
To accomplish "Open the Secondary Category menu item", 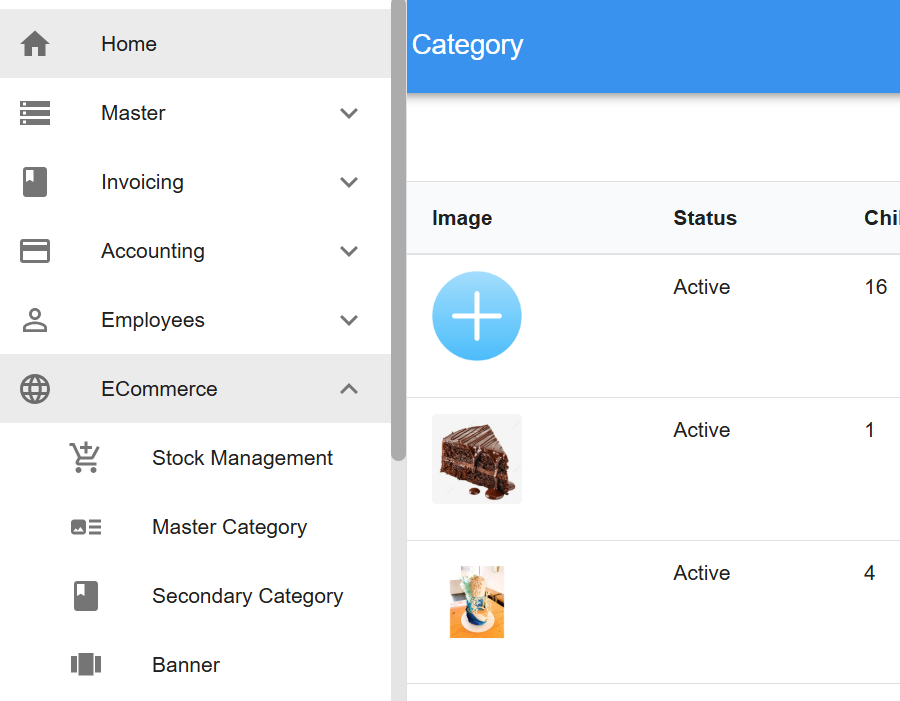I will pyautogui.click(x=247, y=596).
